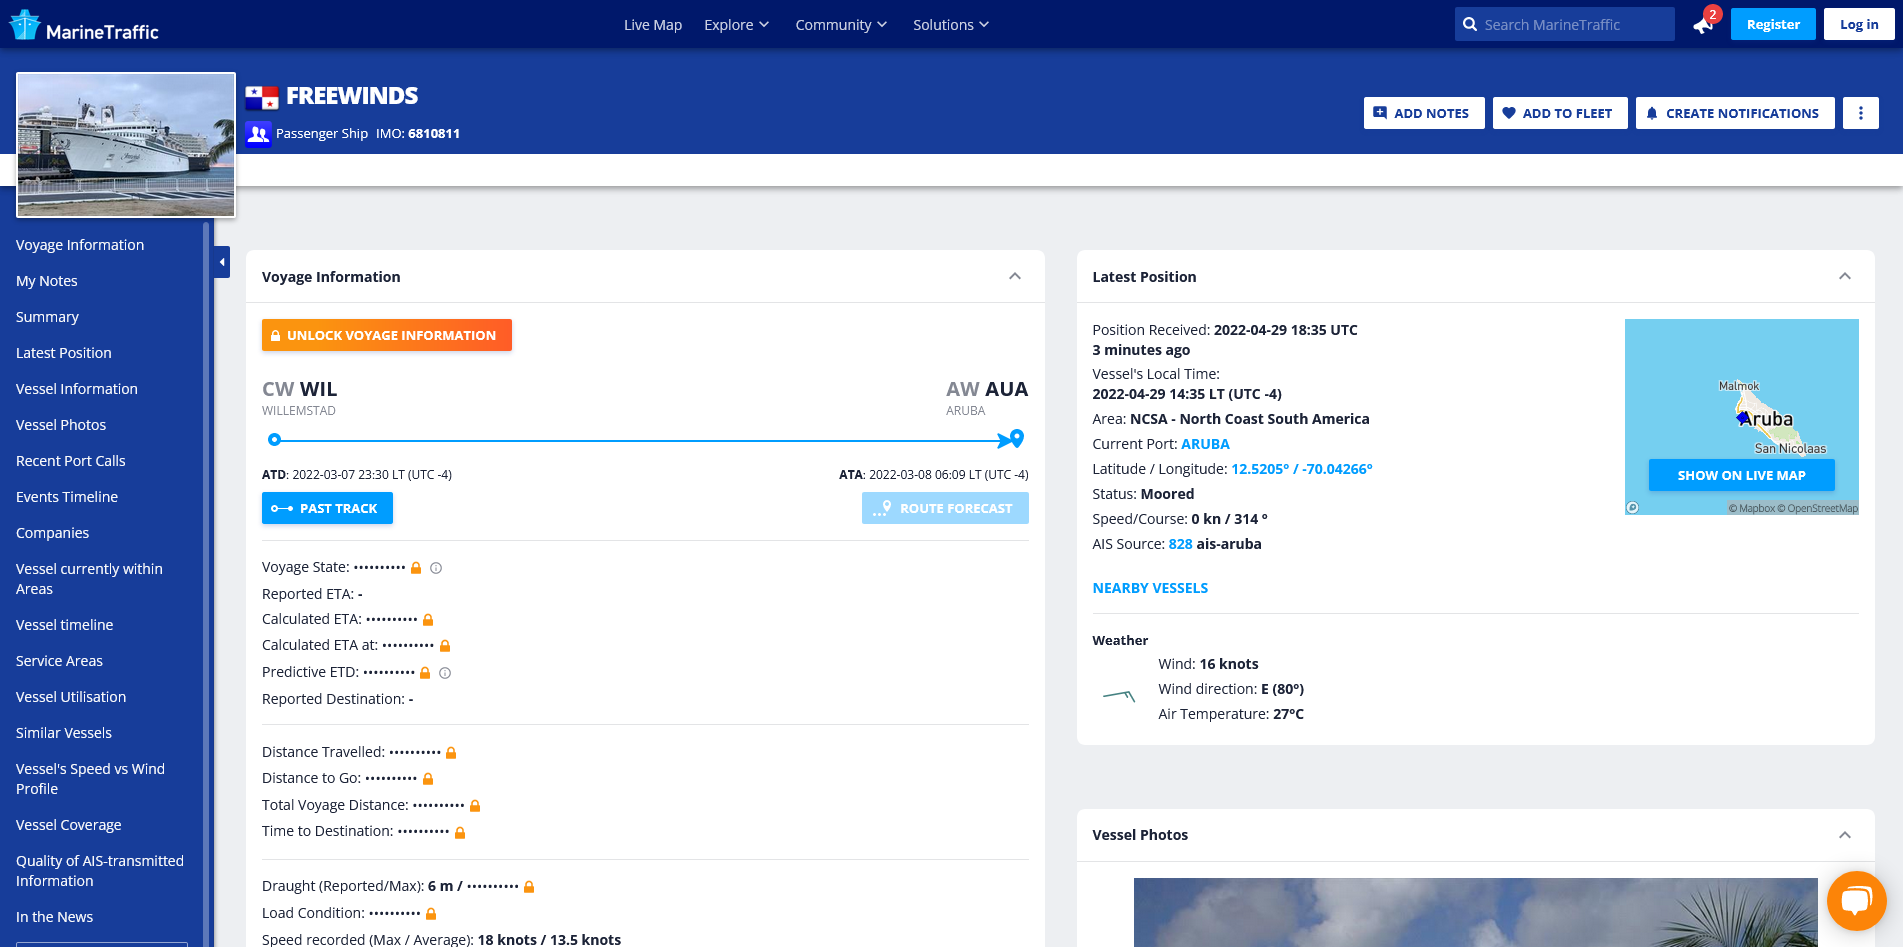Click lock icon next to Calculated ETA
Viewport: 1903px width, 947px height.
tap(428, 620)
